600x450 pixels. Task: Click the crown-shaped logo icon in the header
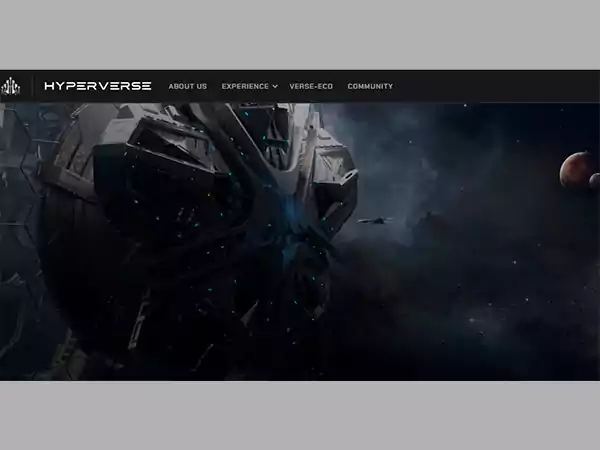click(10, 86)
